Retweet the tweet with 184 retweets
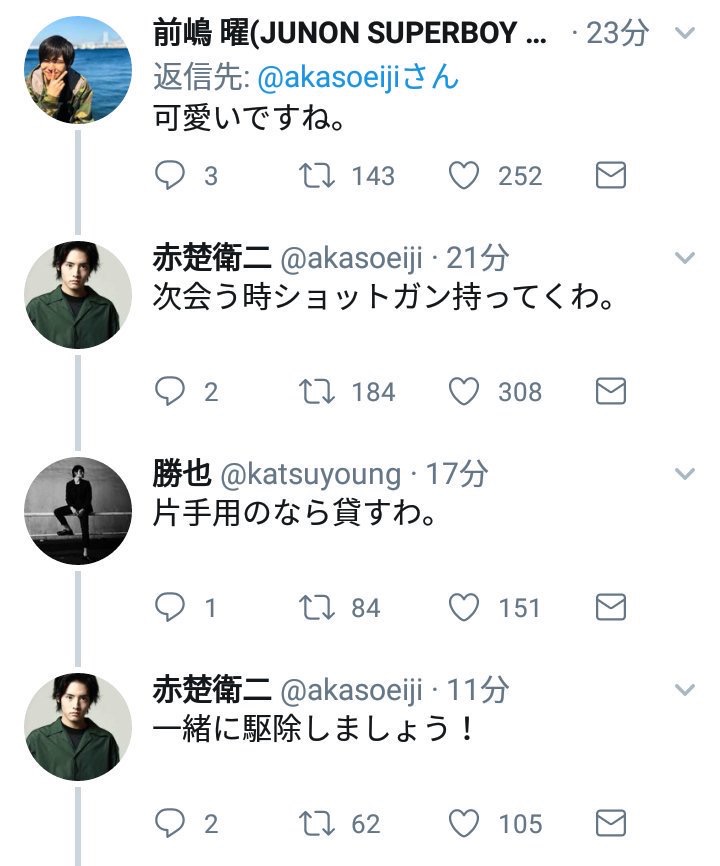The width and height of the screenshot is (720, 866). pos(316,392)
